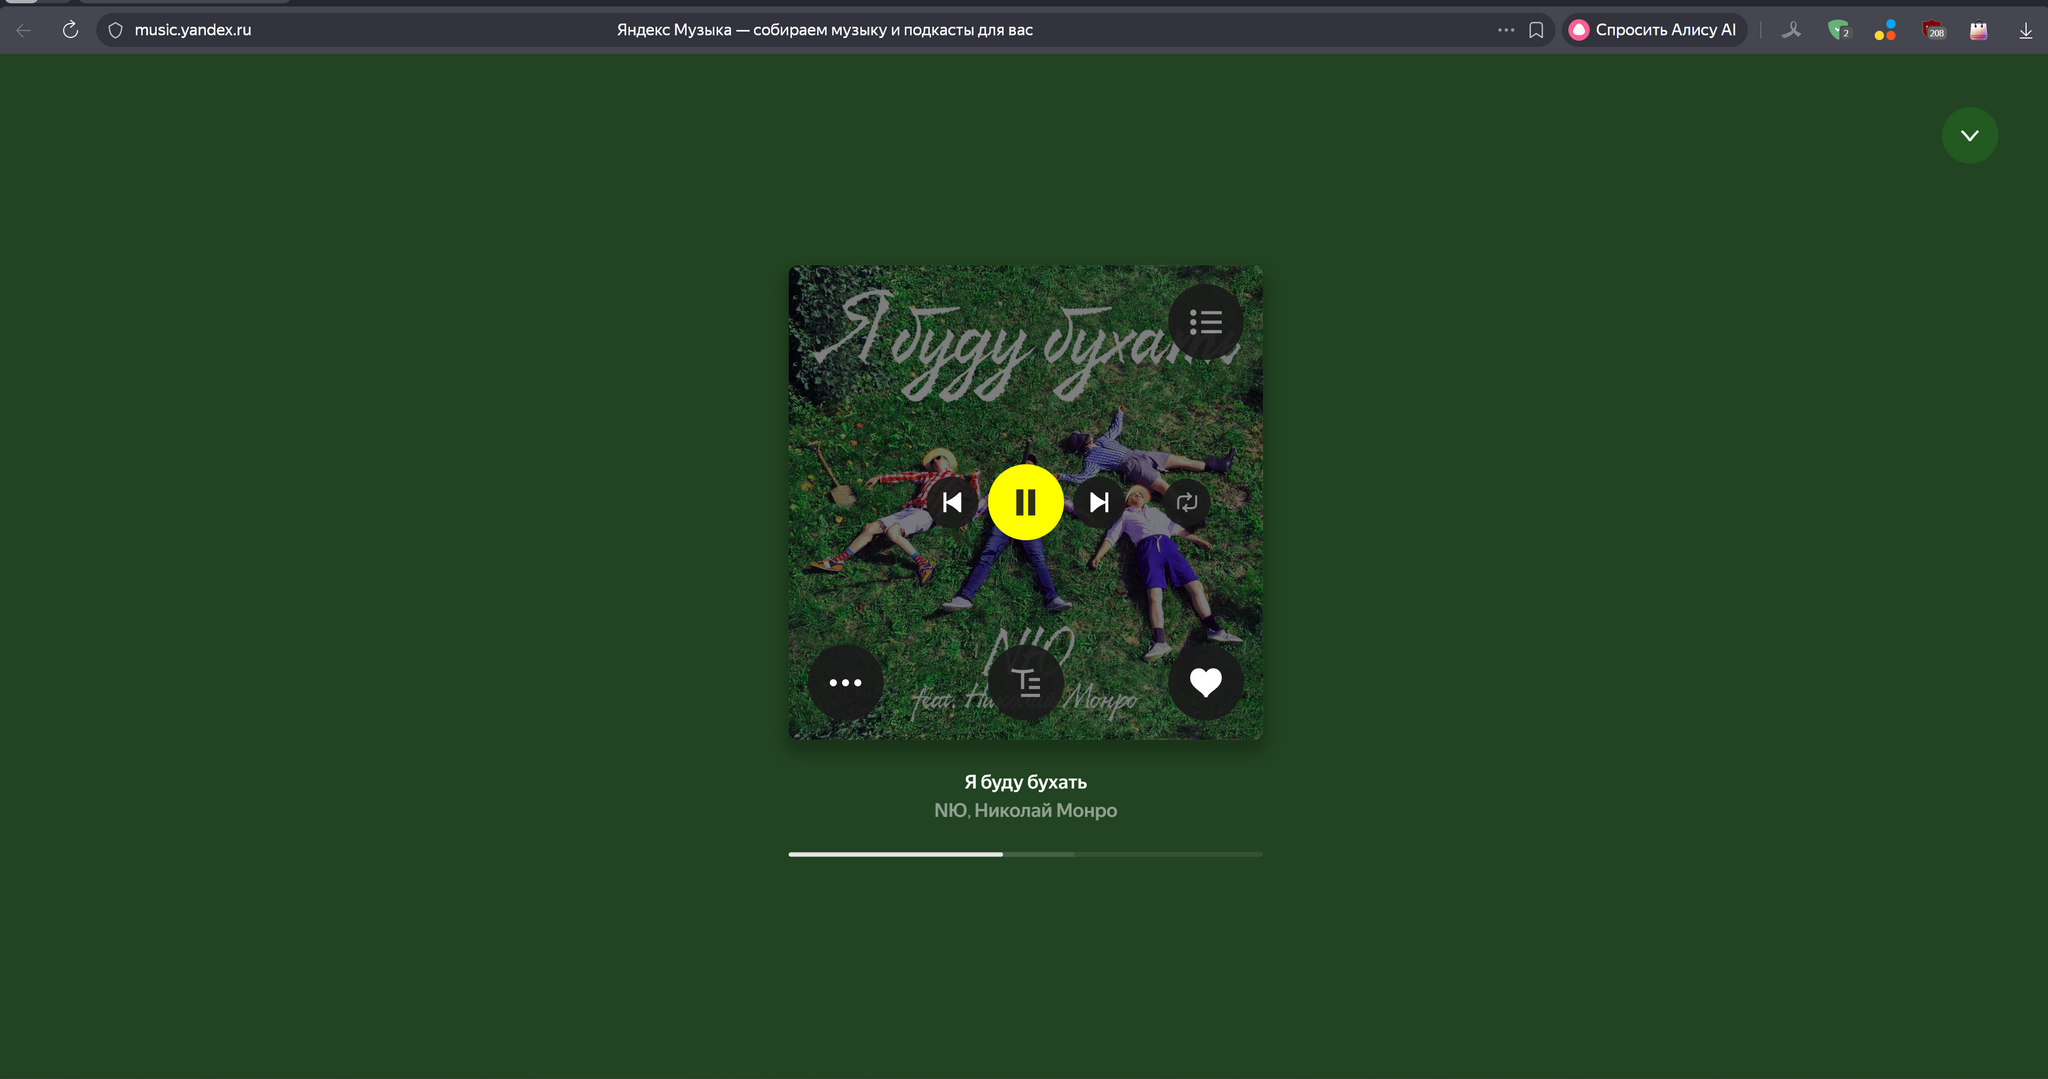View site protection shield info
The image size is (2048, 1079).
(115, 30)
